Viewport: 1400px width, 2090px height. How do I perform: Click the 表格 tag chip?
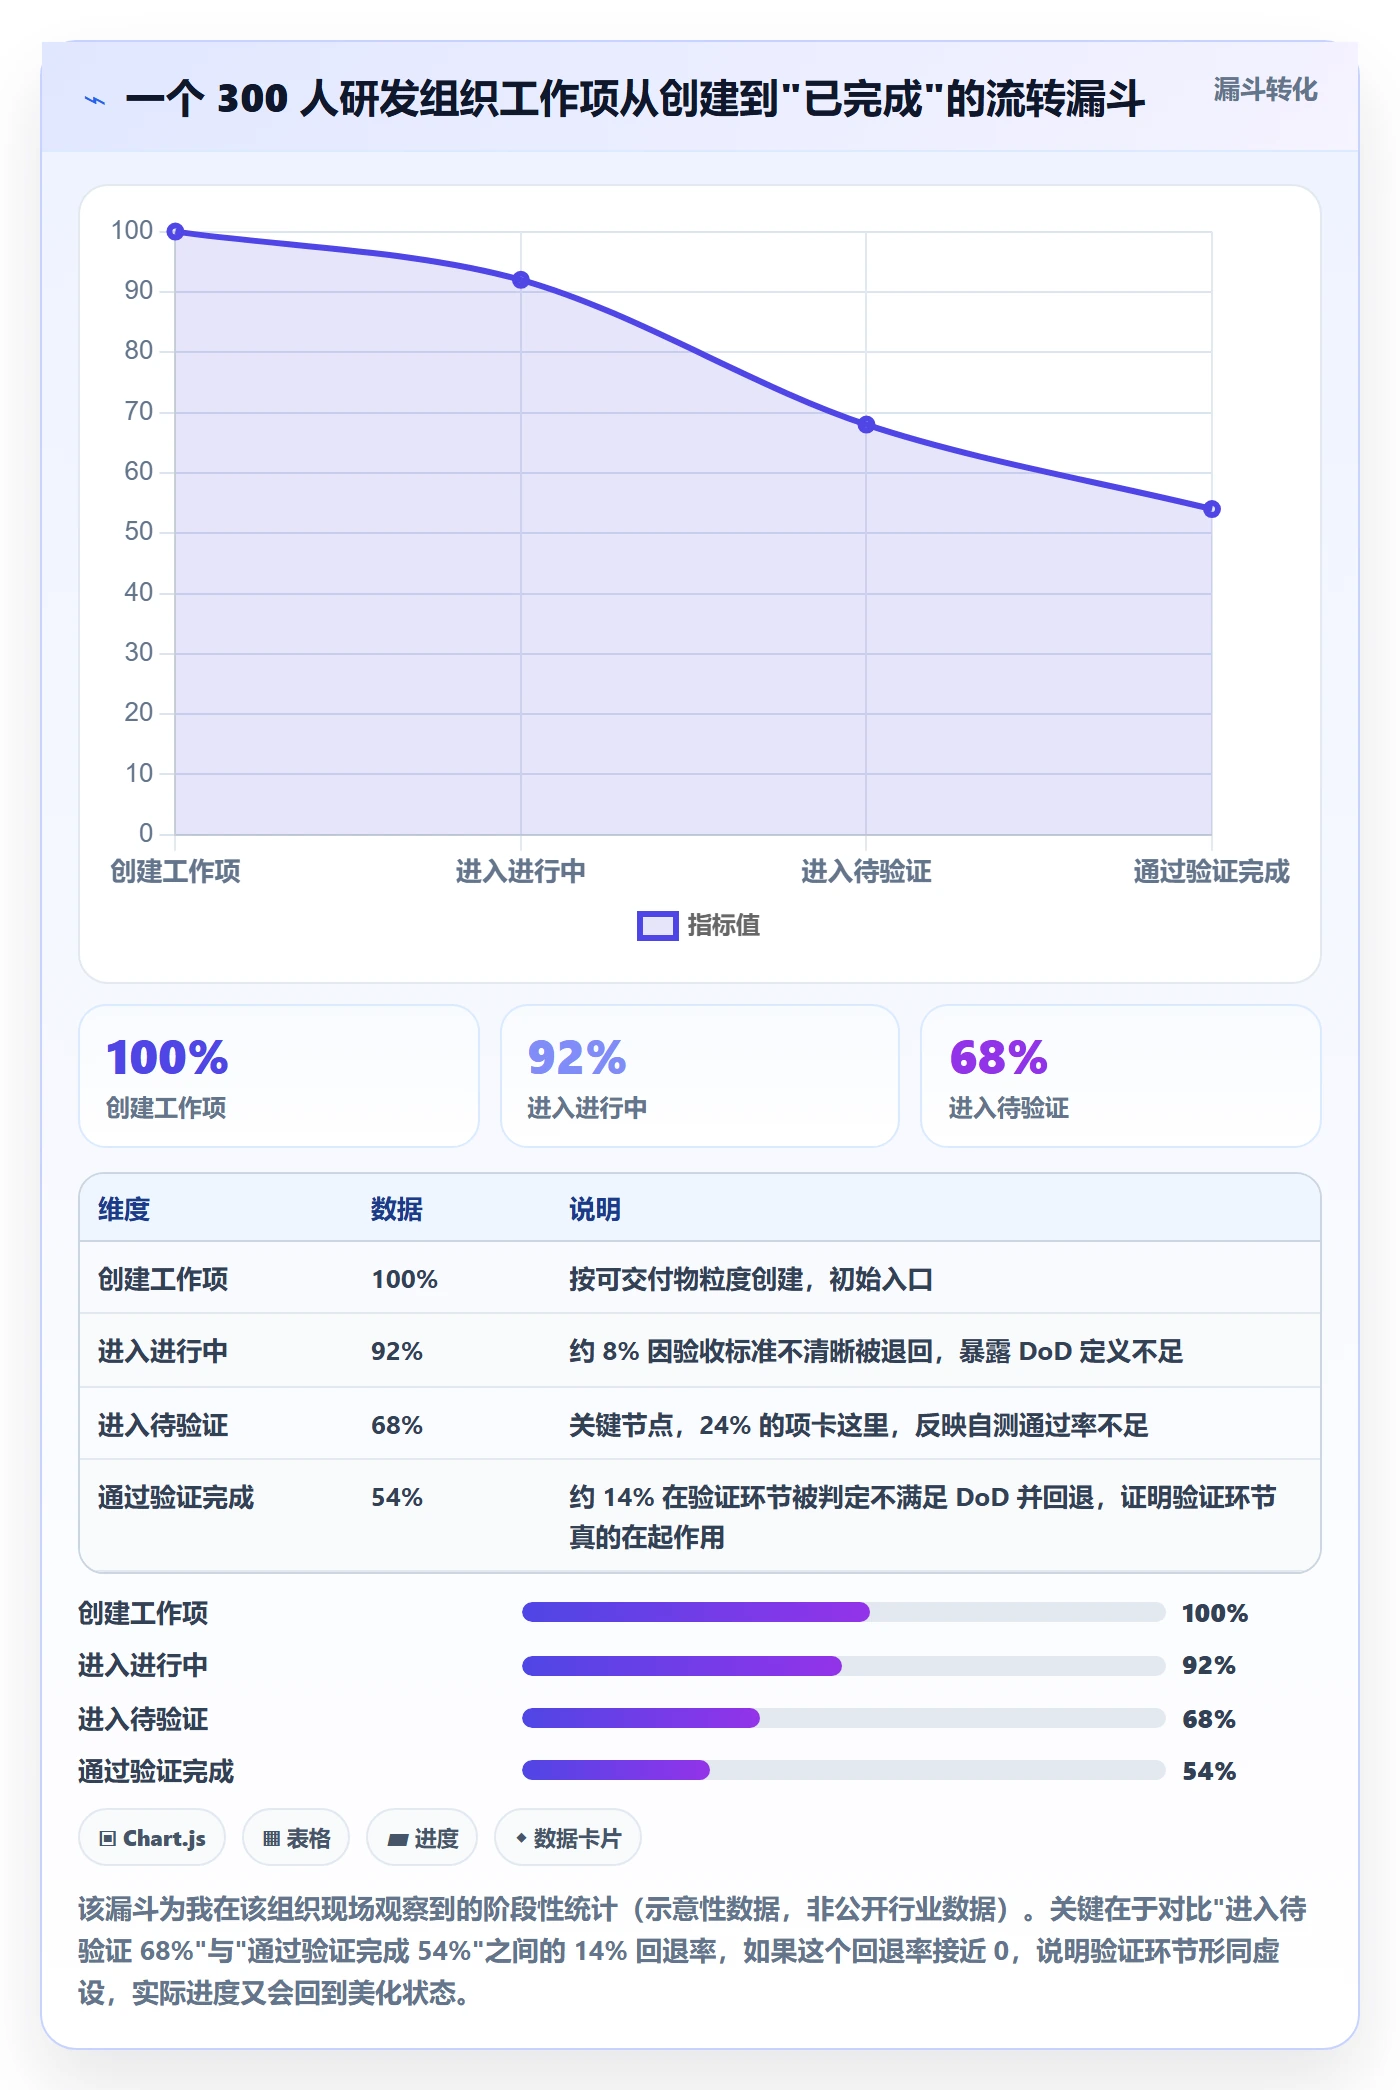pyautogui.click(x=296, y=1838)
